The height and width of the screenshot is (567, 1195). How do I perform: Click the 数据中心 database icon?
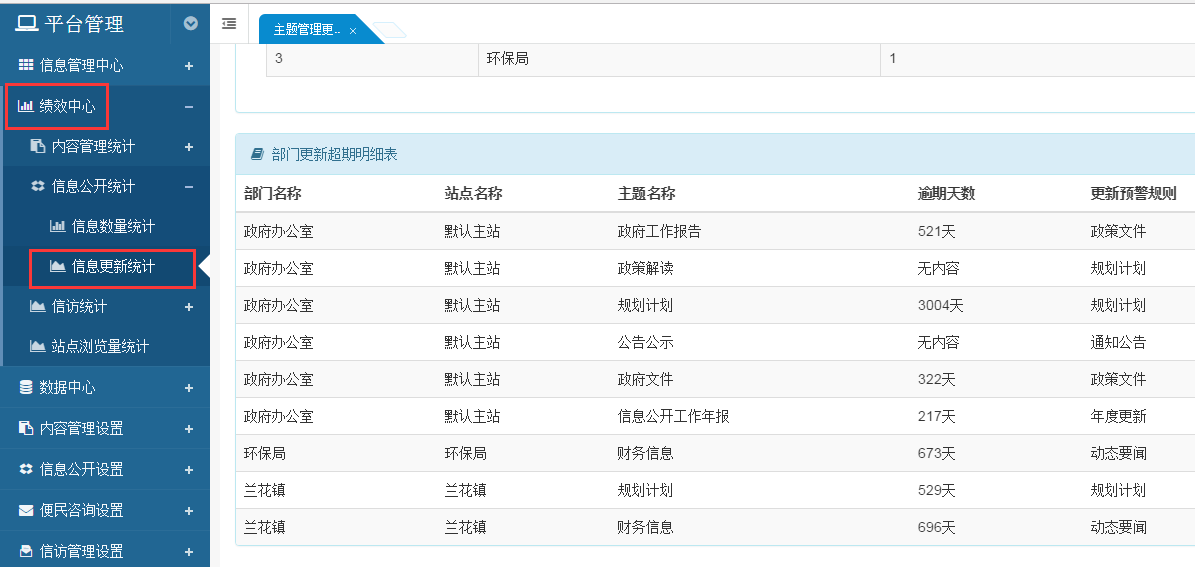click(x=26, y=387)
